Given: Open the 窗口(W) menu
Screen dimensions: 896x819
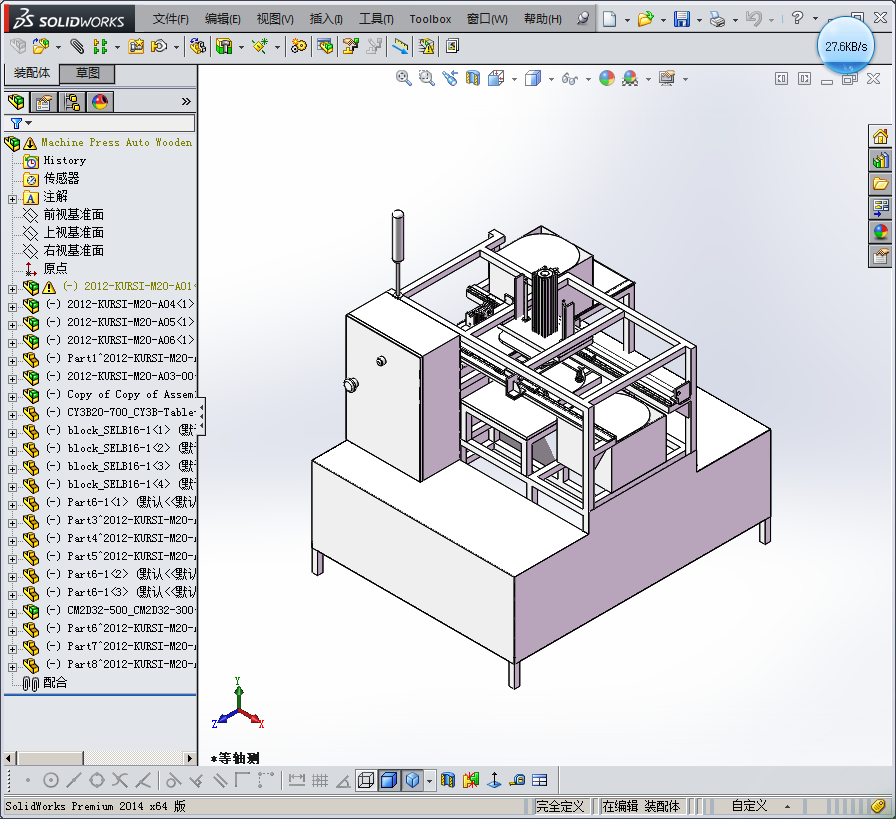Looking at the screenshot, I should pyautogui.click(x=487, y=19).
